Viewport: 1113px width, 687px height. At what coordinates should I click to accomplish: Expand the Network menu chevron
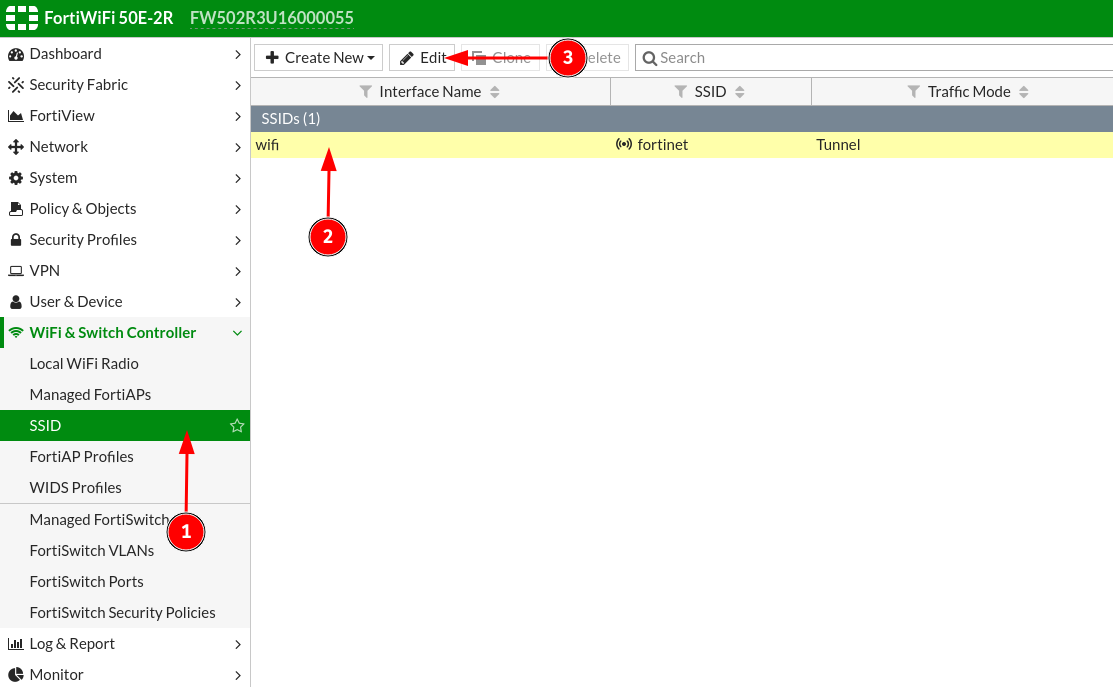(x=237, y=147)
